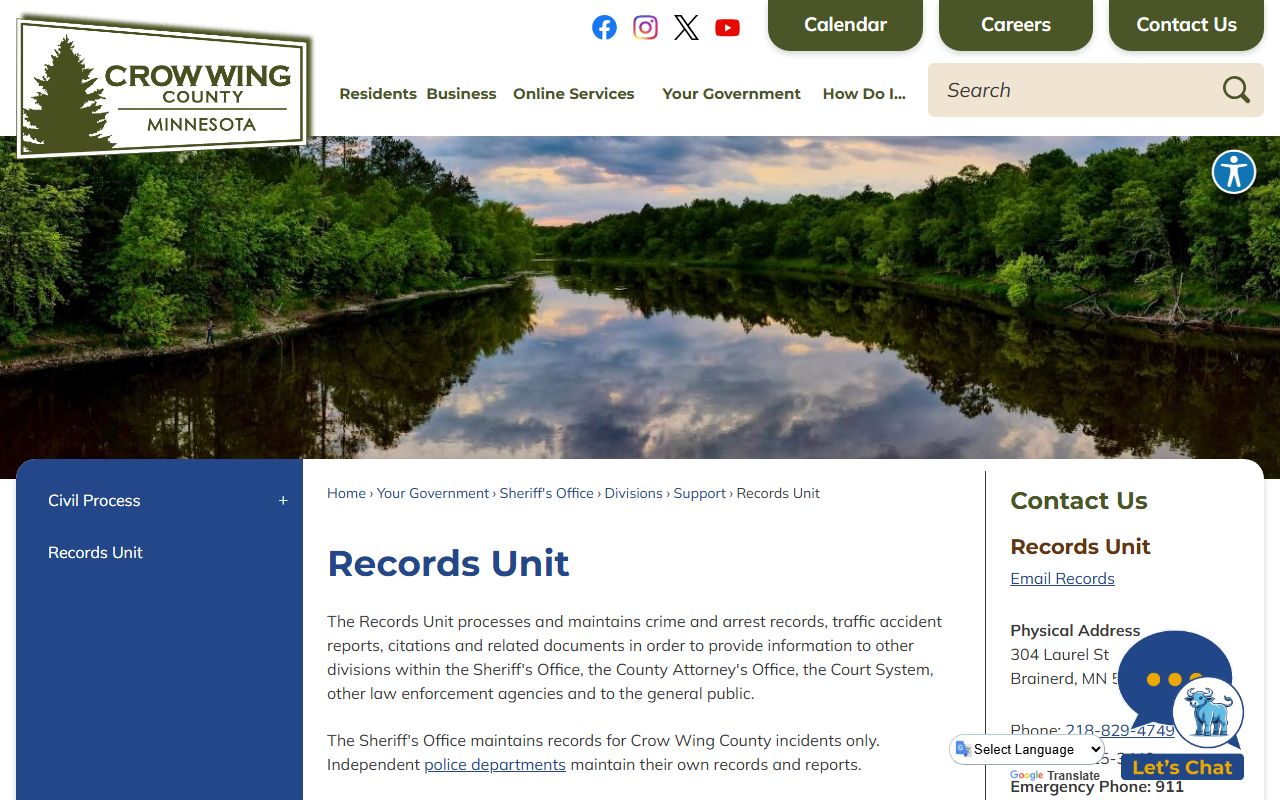The height and width of the screenshot is (800, 1280).
Task: Open the How Do I... menu
Action: click(864, 93)
